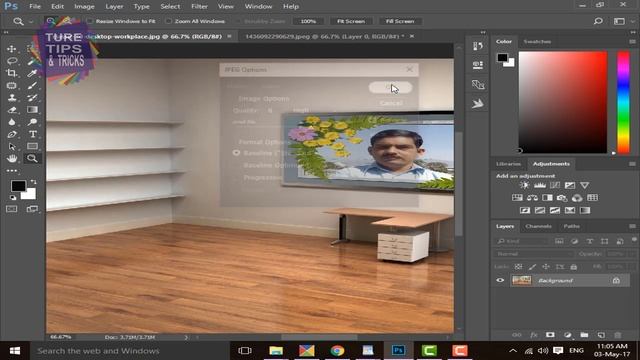Viewport: 640px width, 360px height.
Task: Open the Zoom tool preset picker arrow
Action: point(31,21)
